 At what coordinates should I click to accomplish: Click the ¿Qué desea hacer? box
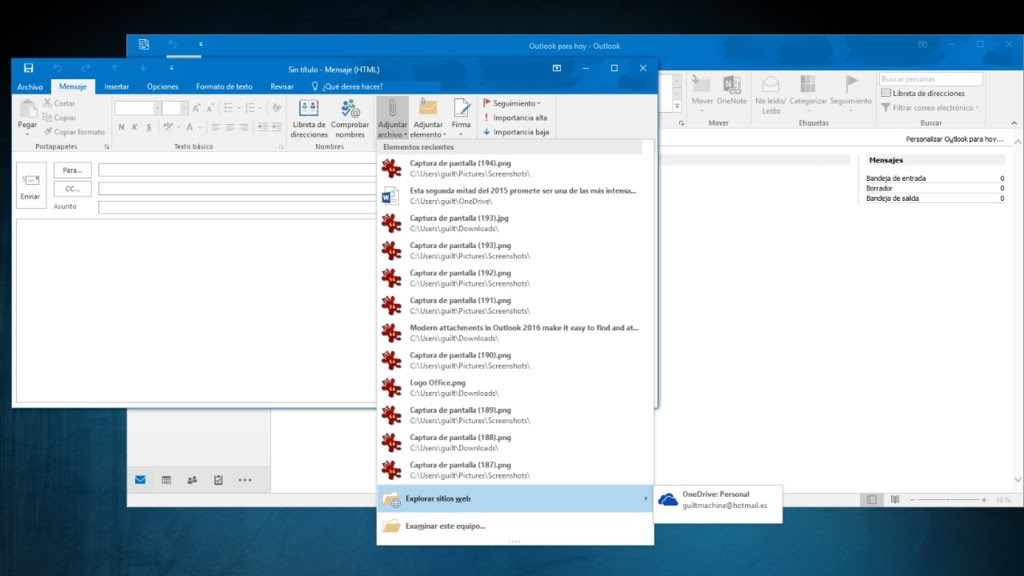[347, 86]
